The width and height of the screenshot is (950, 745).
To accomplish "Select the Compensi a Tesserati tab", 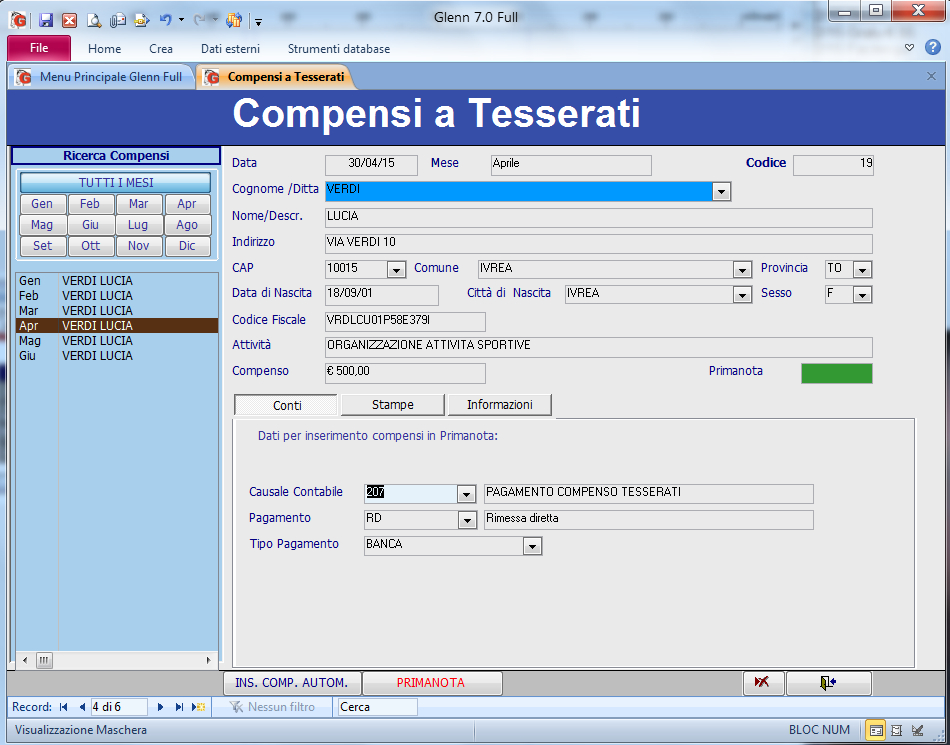I will coord(276,77).
